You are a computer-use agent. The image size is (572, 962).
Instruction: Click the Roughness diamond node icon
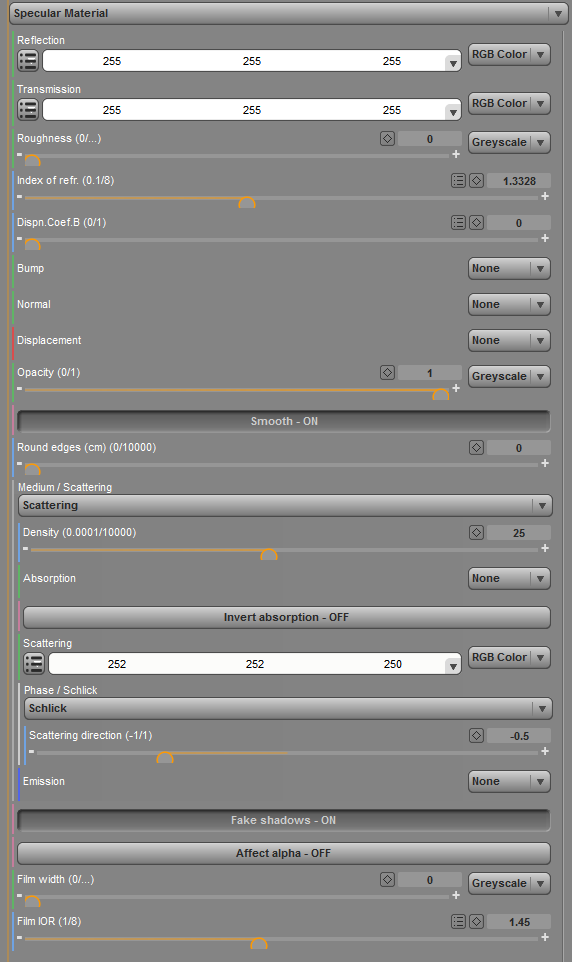point(387,139)
